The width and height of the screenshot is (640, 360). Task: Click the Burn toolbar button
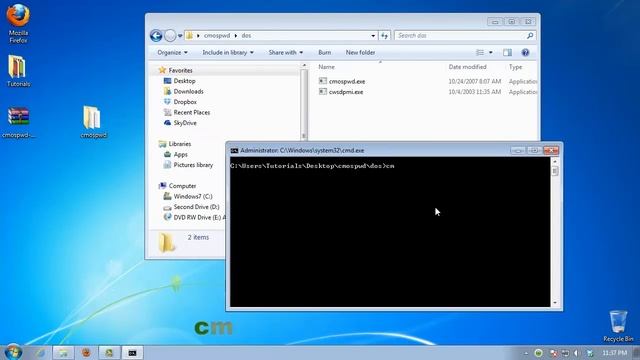[324, 53]
